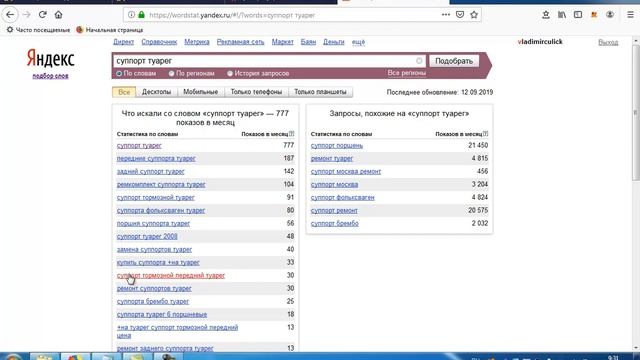Click 'Последнее обновление: 12.09.2019' text
This screenshot has height=360, width=640.
pos(440,92)
